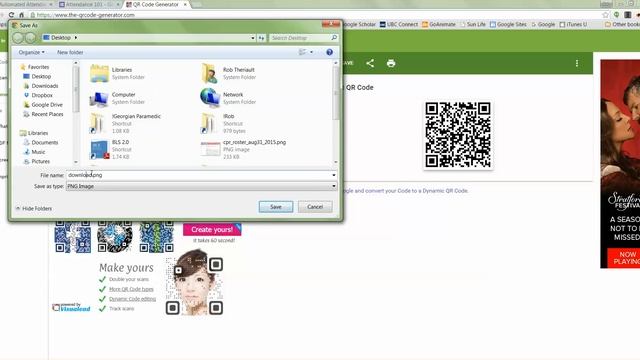Open the Sun Life bookmark

click(473, 24)
